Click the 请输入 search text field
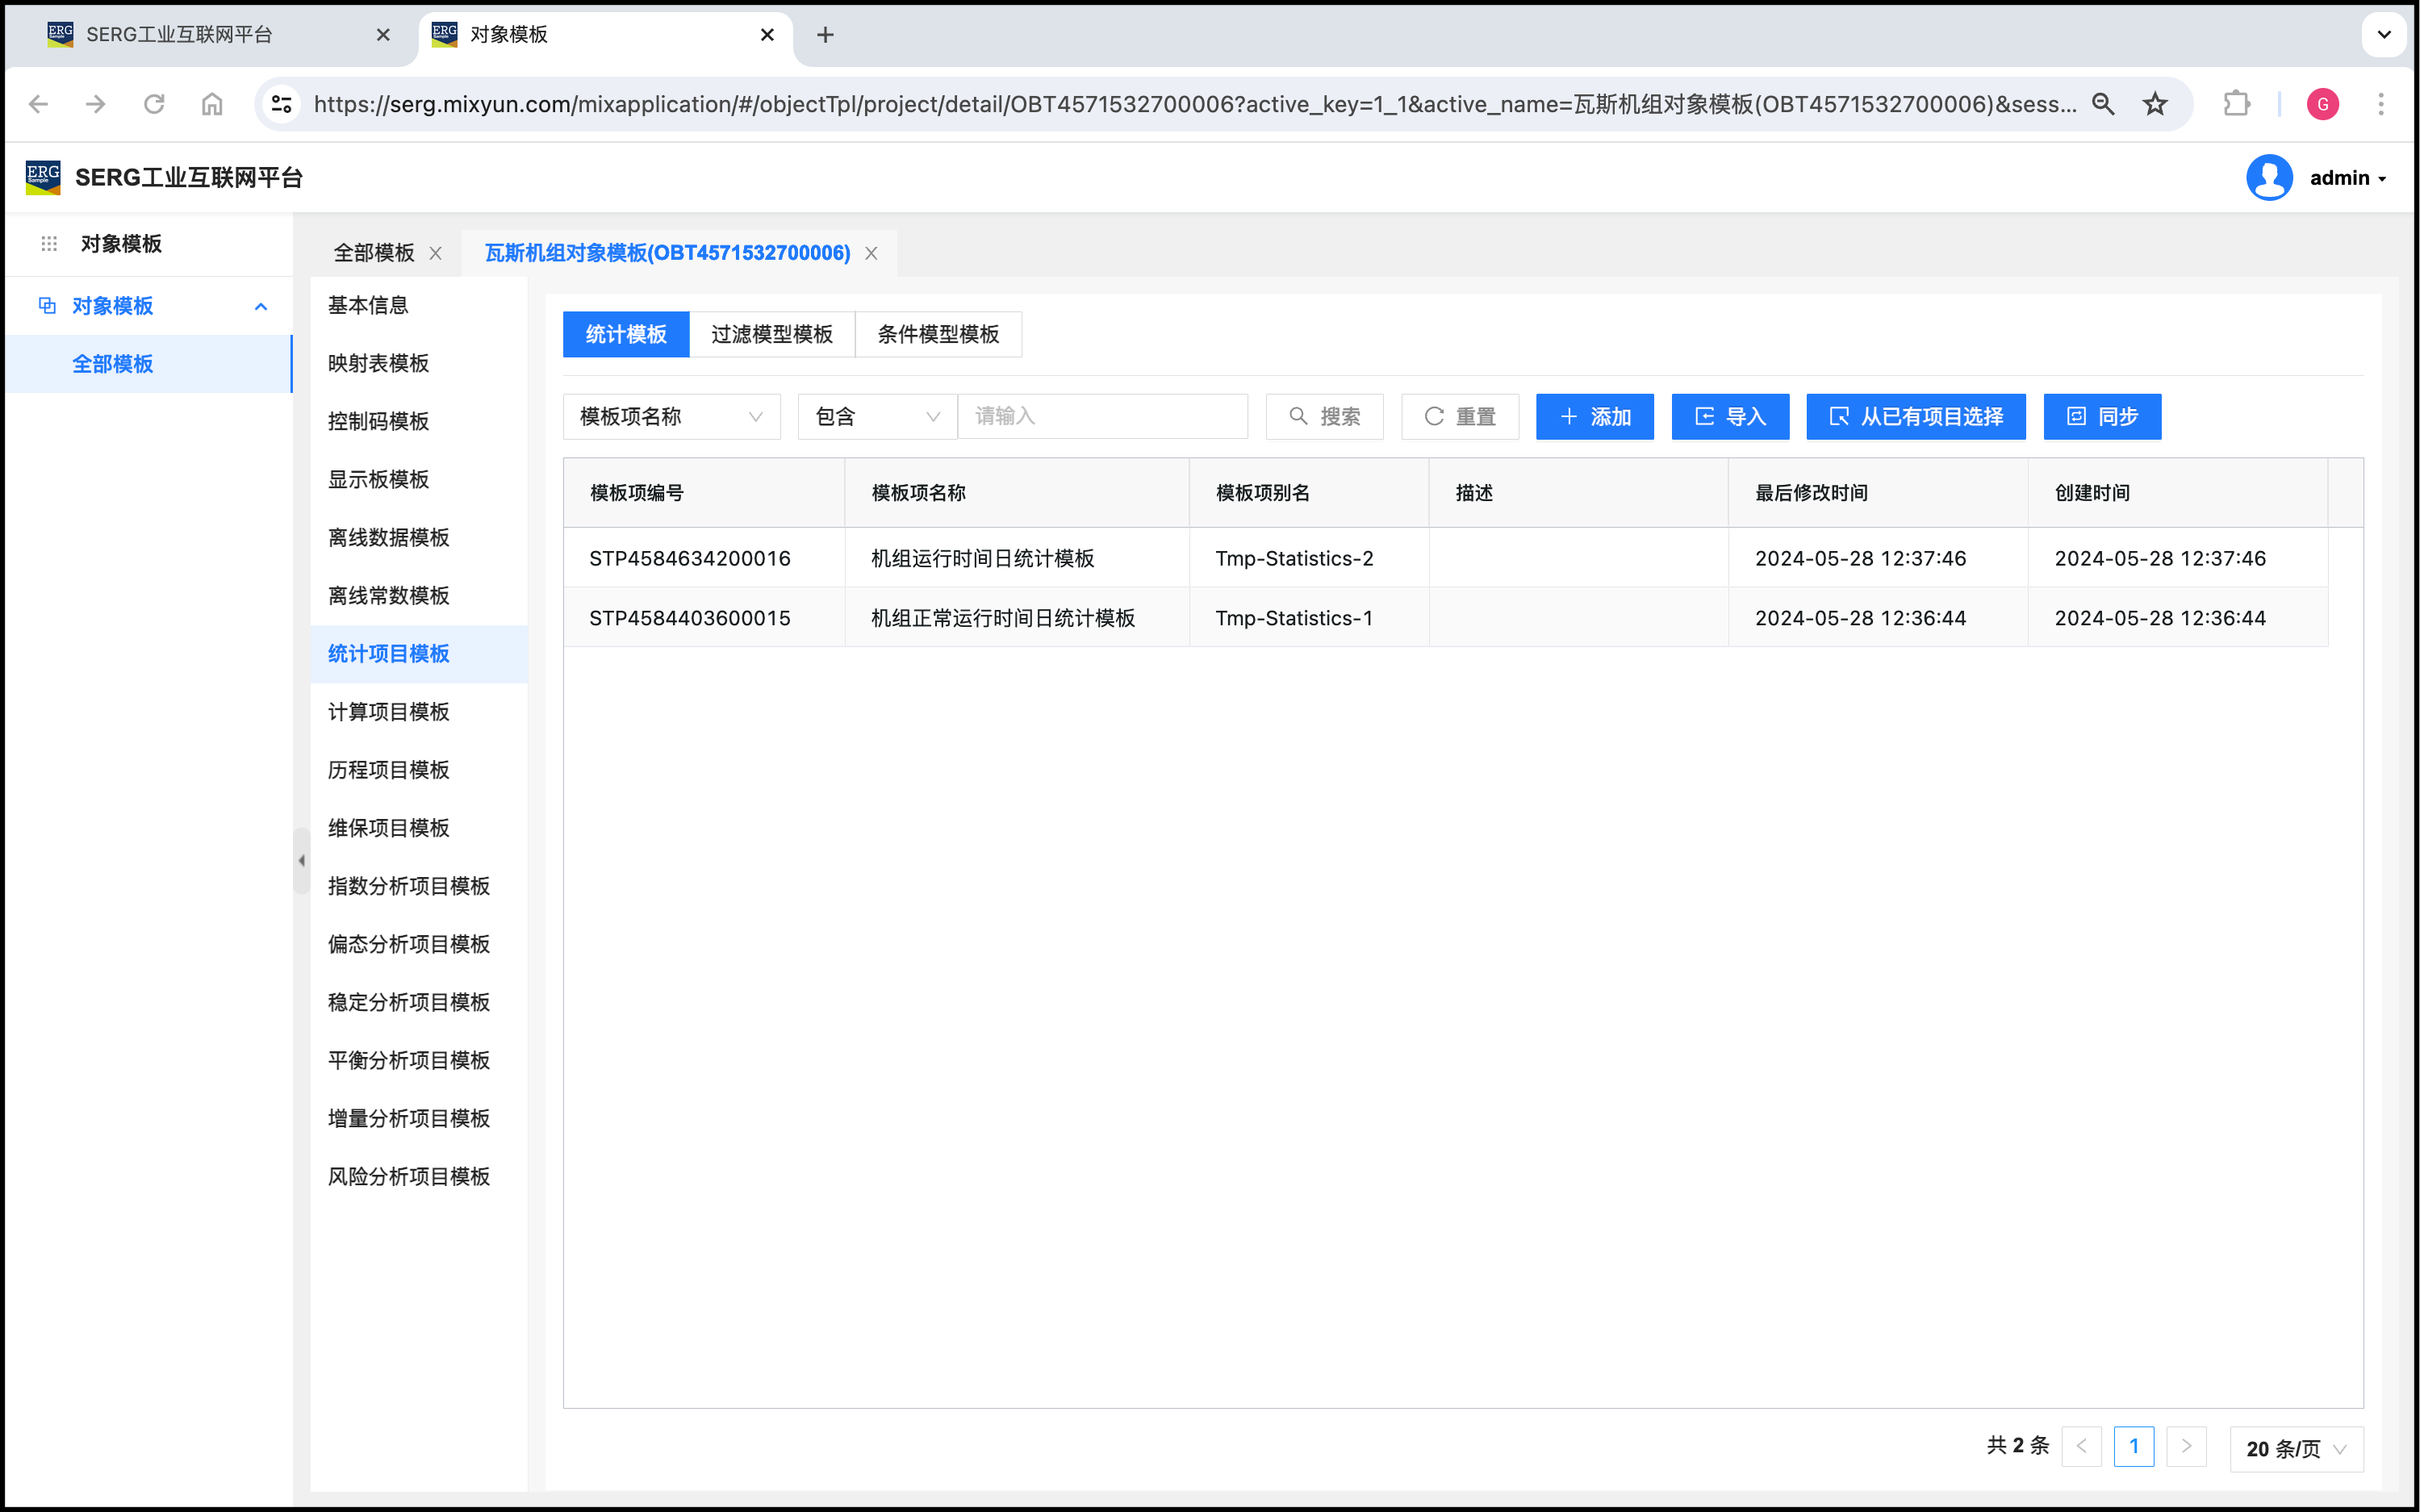 click(x=1102, y=417)
